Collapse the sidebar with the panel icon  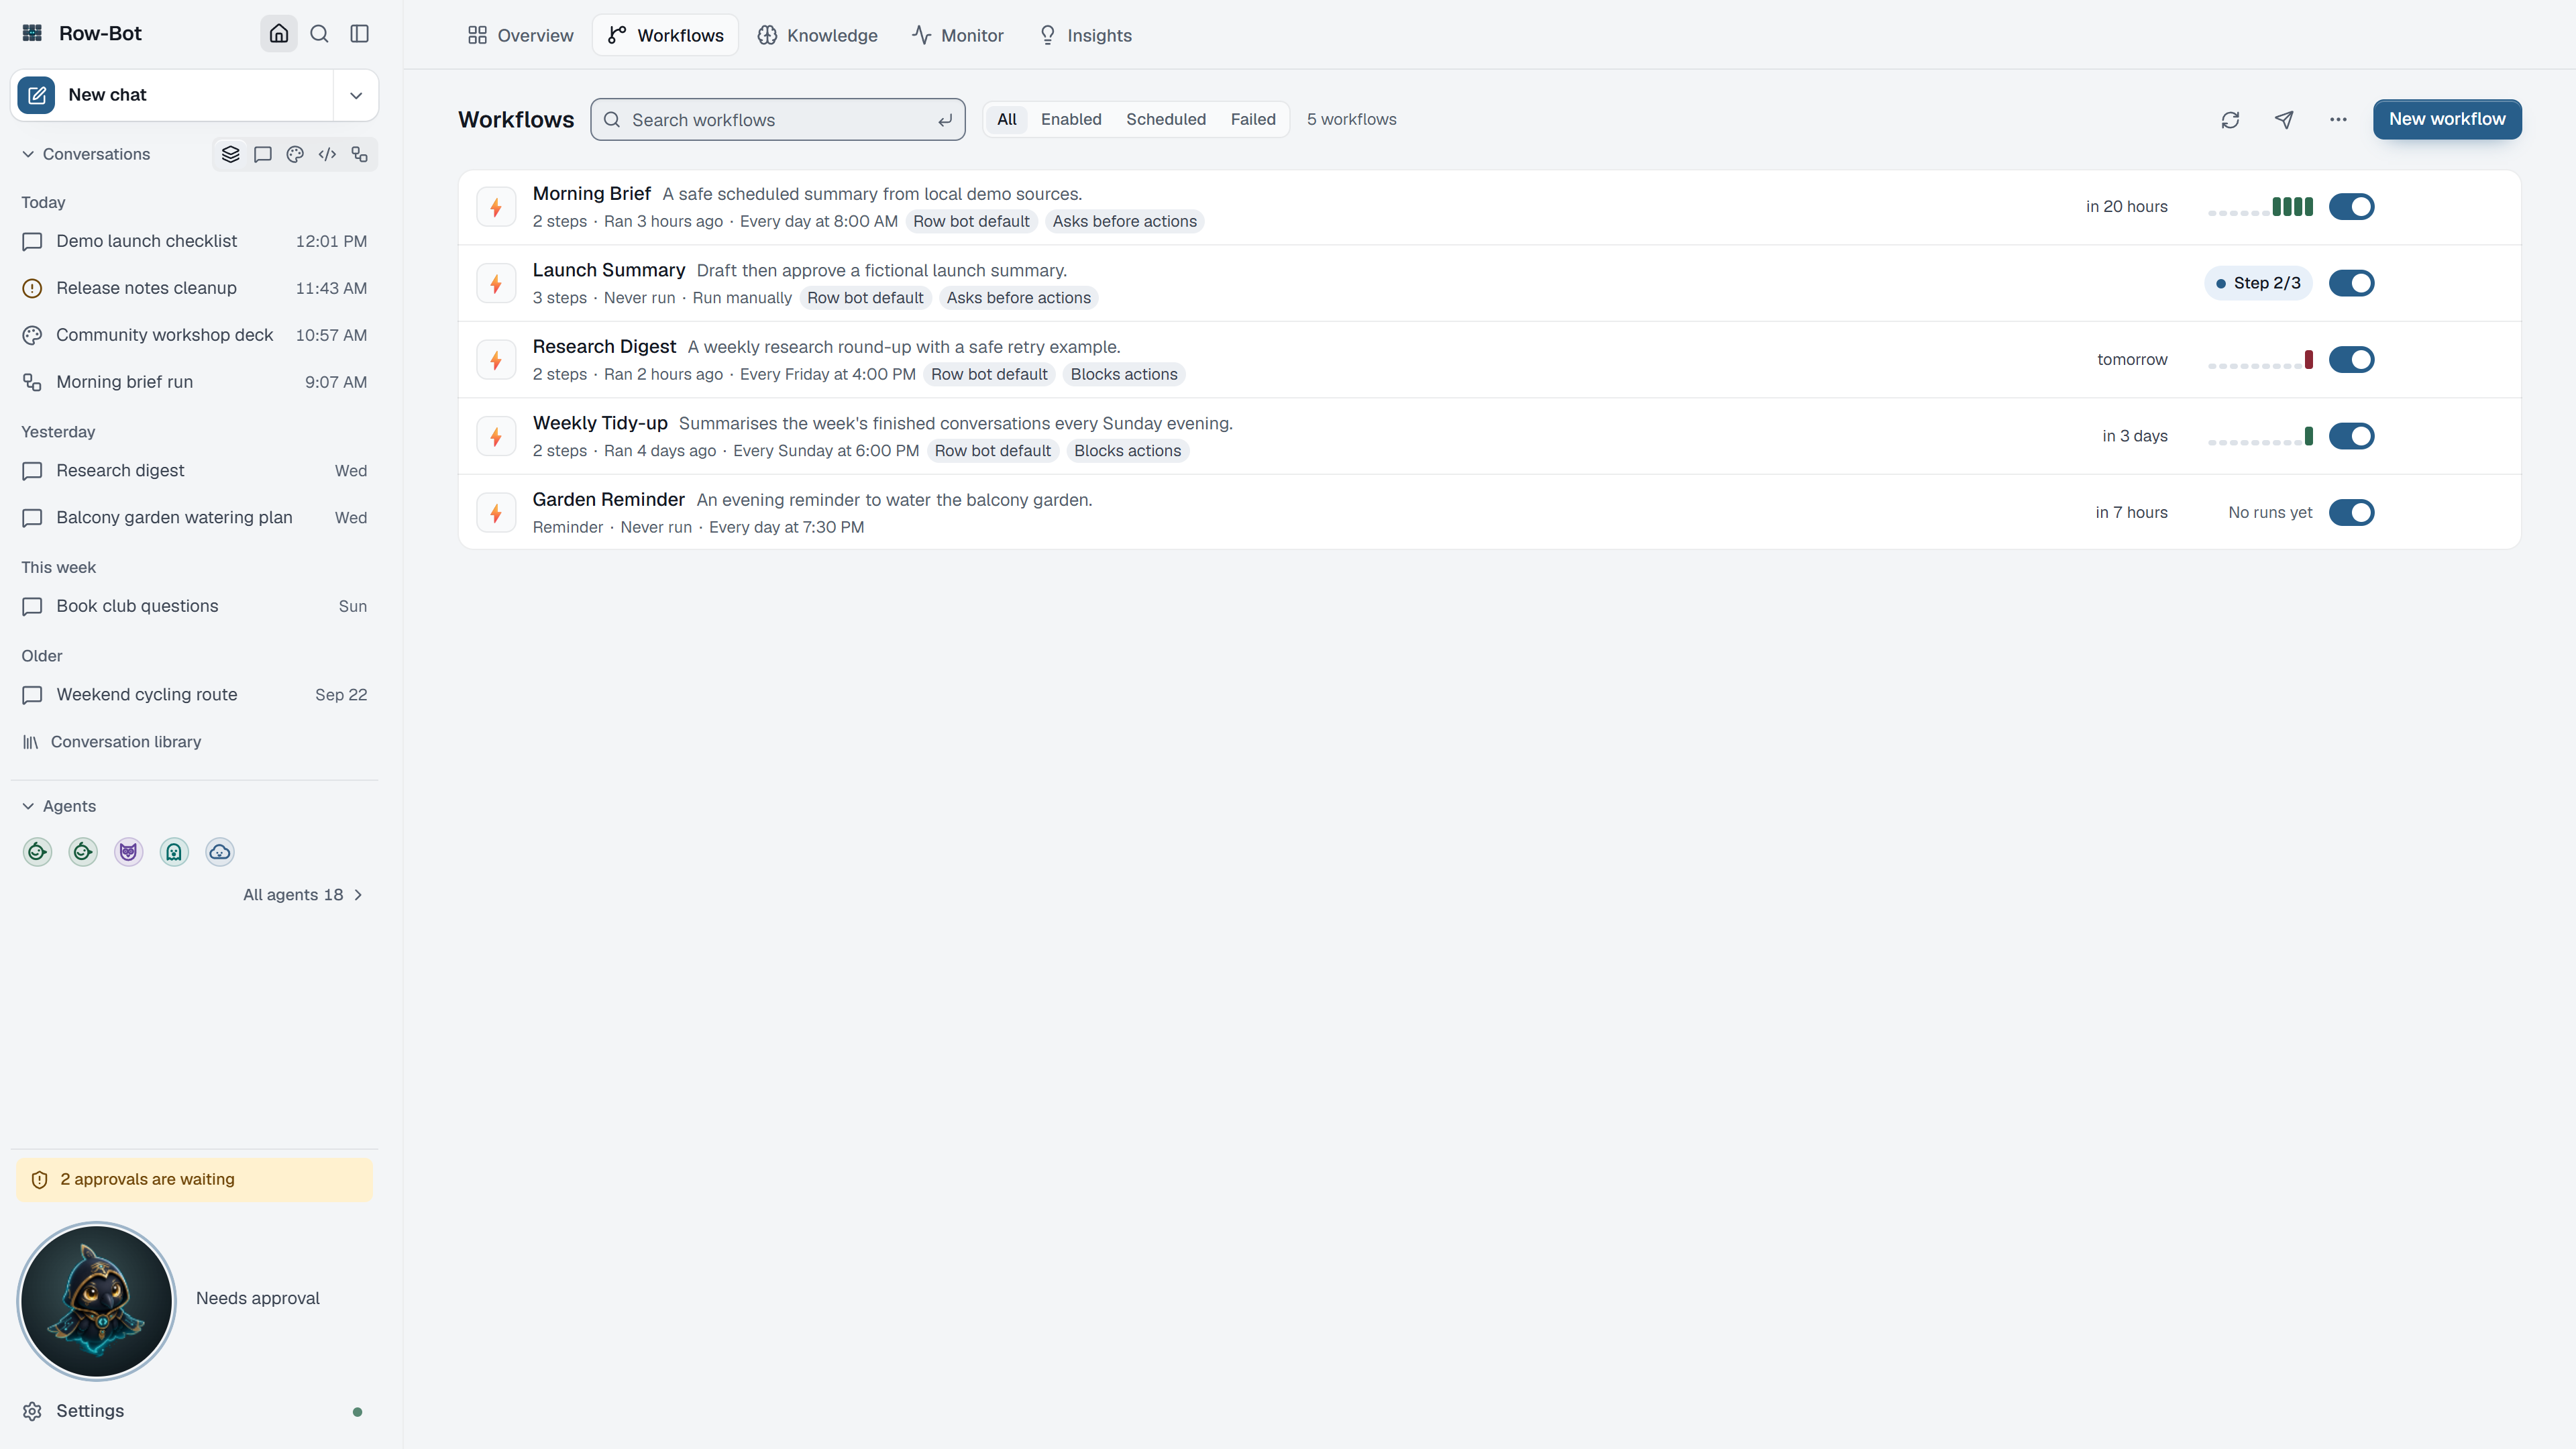coord(360,33)
